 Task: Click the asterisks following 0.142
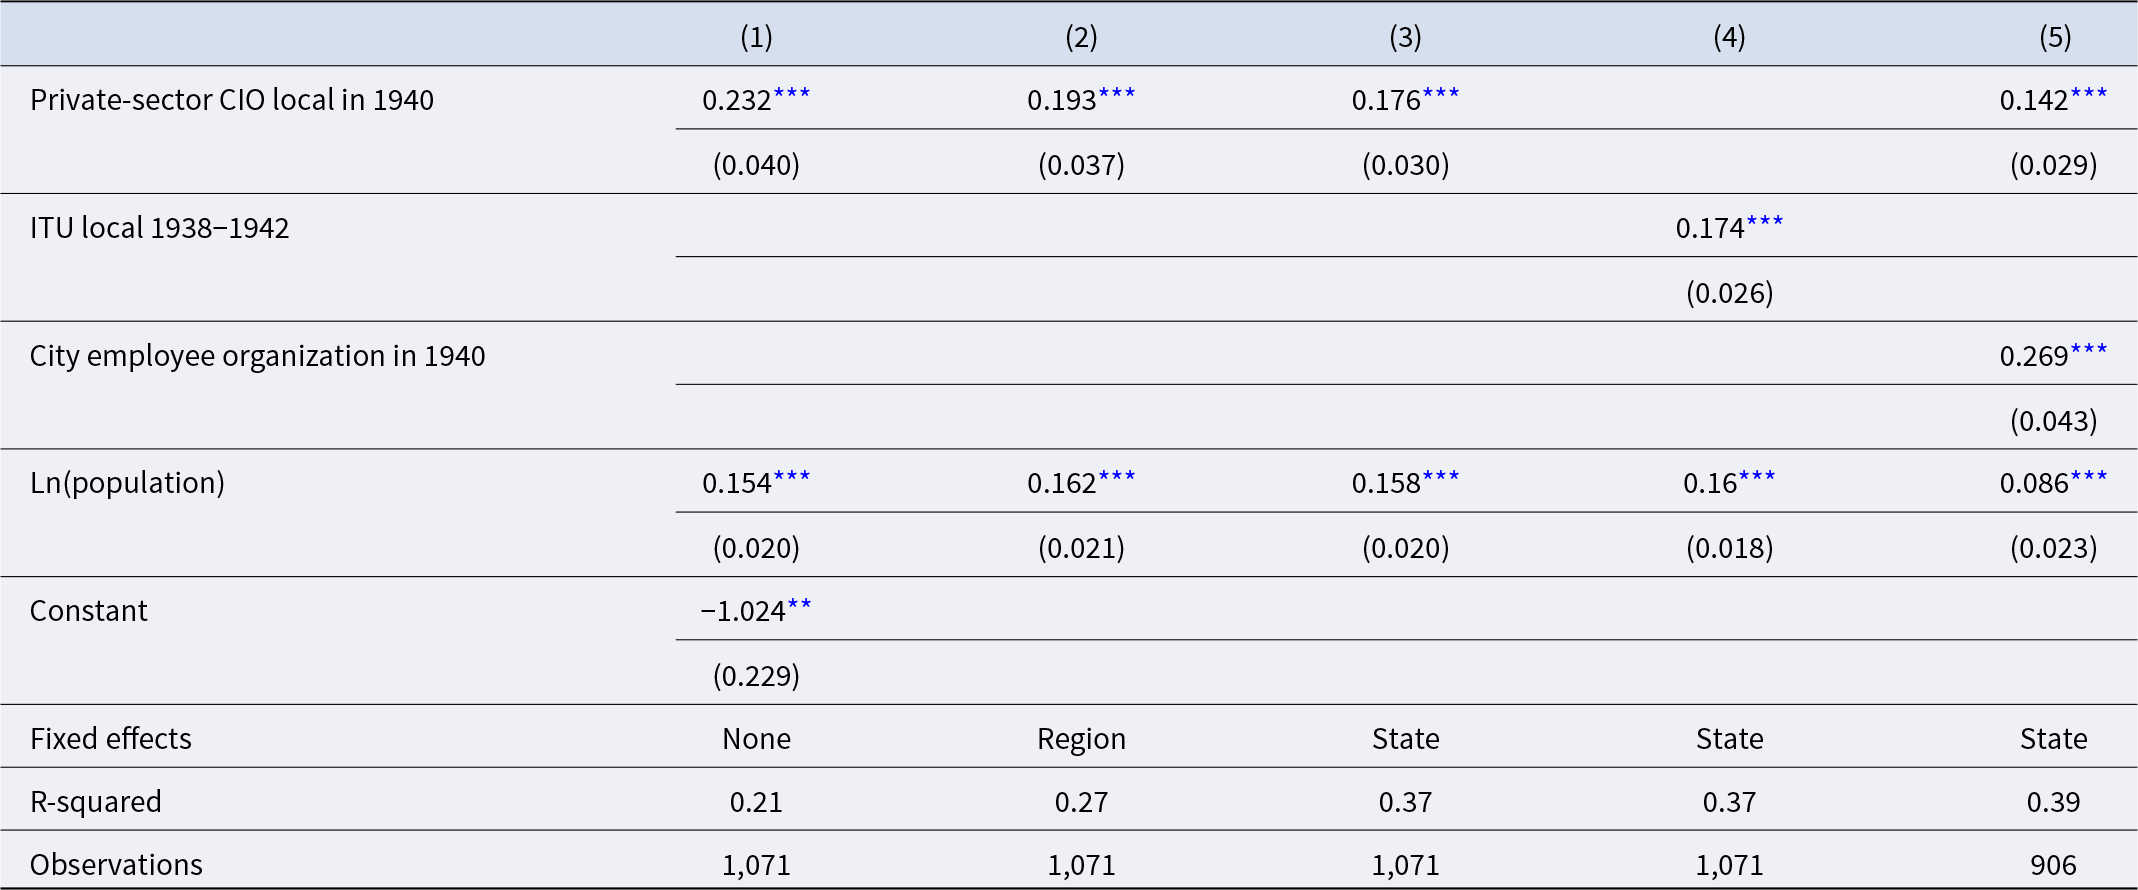coord(2089,94)
